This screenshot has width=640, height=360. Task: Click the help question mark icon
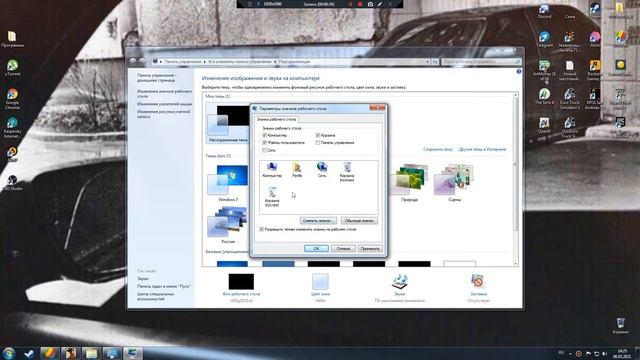[x=519, y=71]
